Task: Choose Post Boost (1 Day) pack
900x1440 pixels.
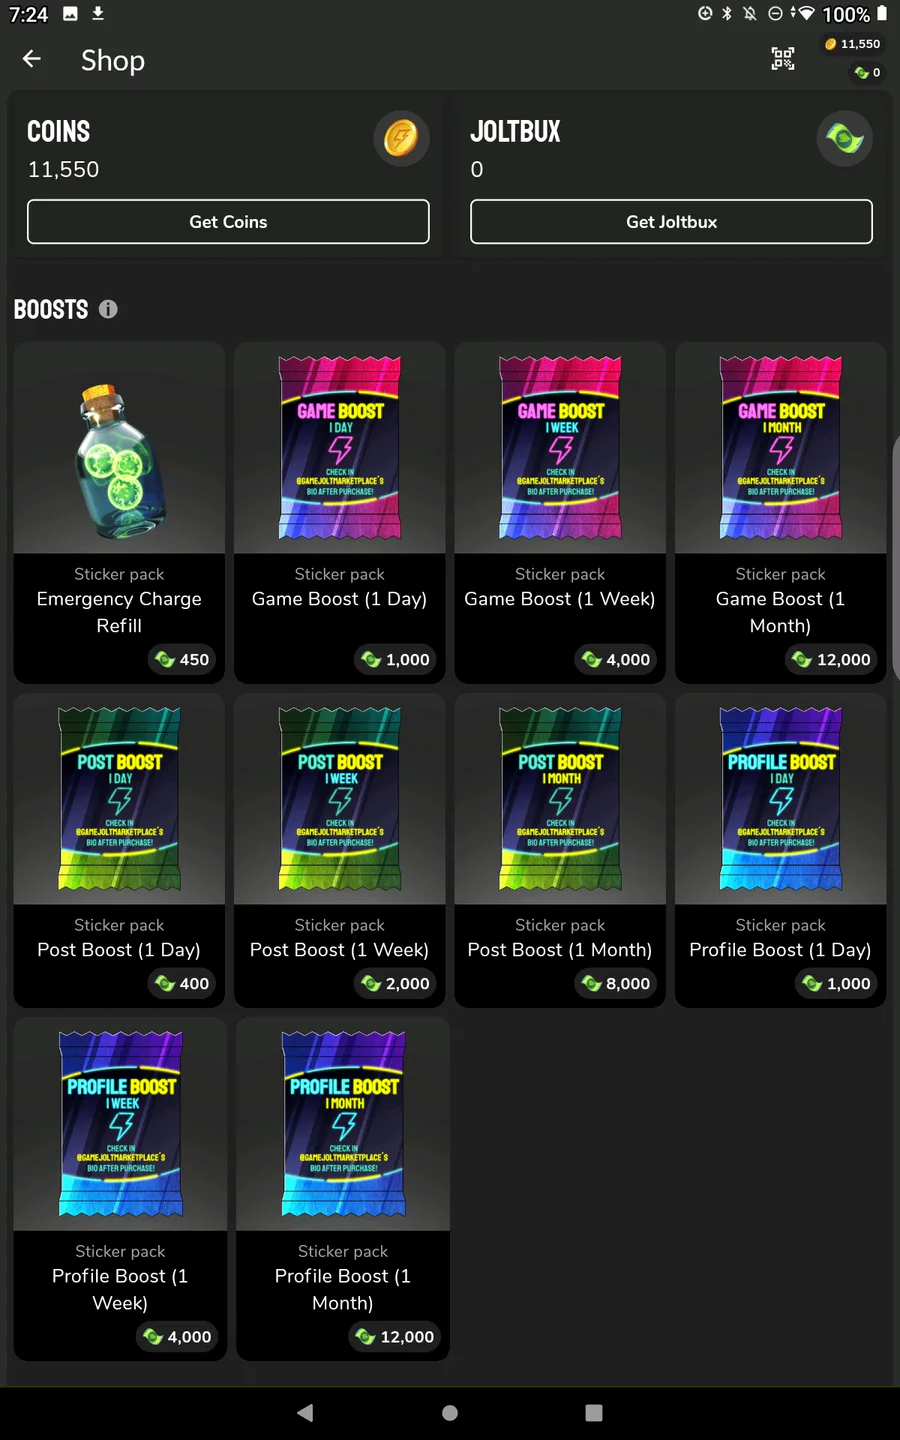Action: pos(119,850)
